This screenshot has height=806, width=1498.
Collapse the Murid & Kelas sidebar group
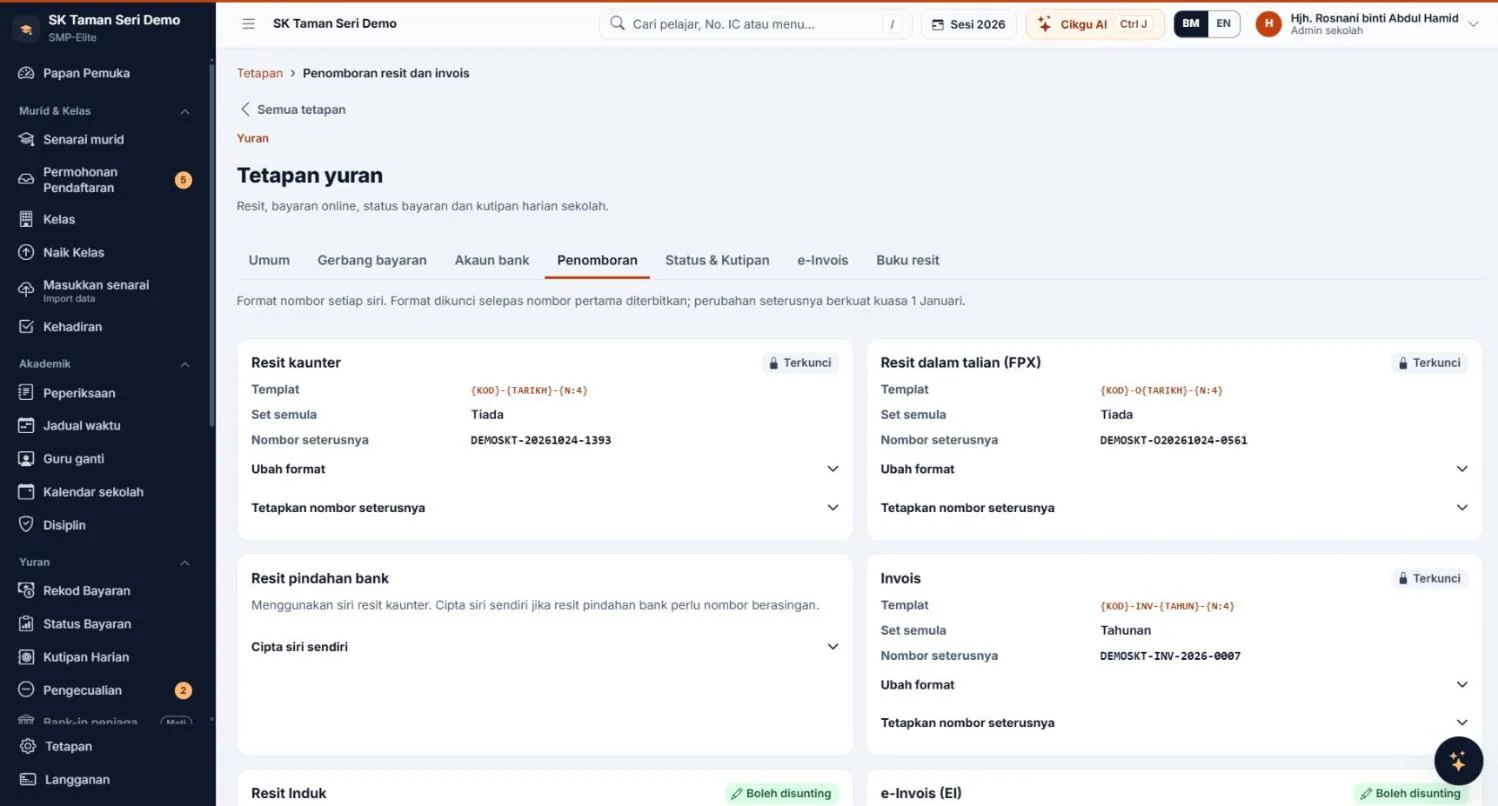click(x=185, y=111)
